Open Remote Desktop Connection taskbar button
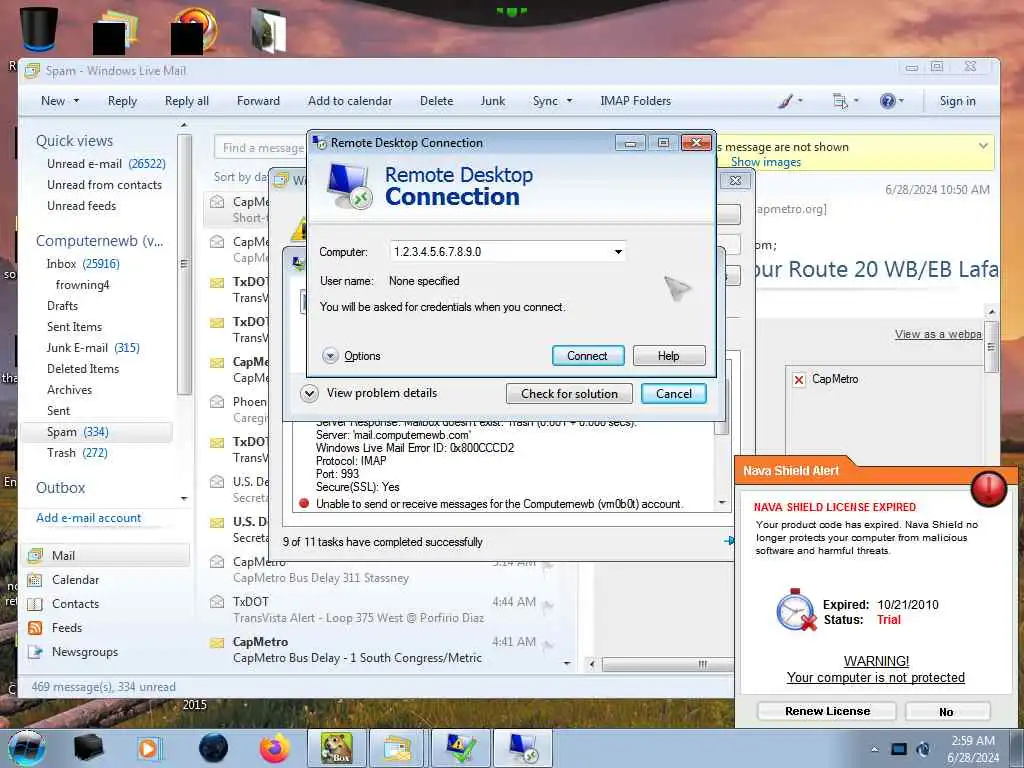1024x768 pixels. tap(523, 748)
